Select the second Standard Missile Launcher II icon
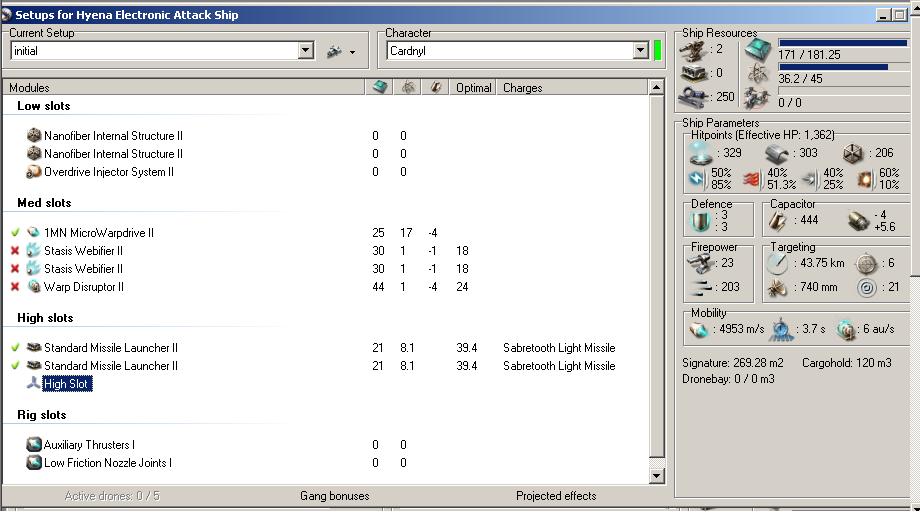This screenshot has height=512, width=920. coord(34,366)
